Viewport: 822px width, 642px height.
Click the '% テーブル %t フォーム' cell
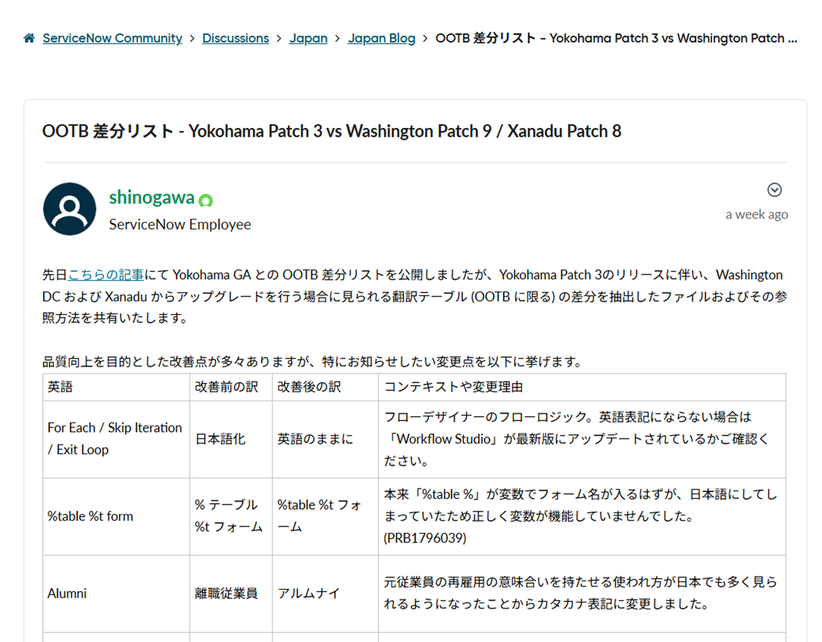[231, 516]
